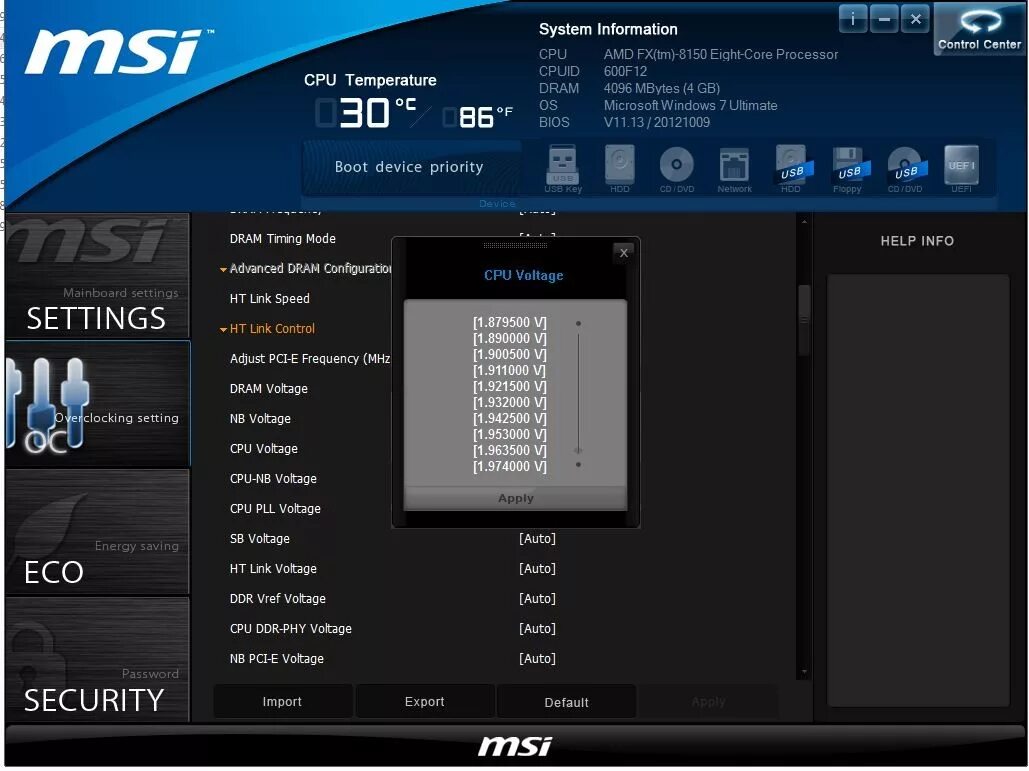Image resolution: width=1029 pixels, height=771 pixels.
Task: Click the Export button
Action: coord(425,701)
